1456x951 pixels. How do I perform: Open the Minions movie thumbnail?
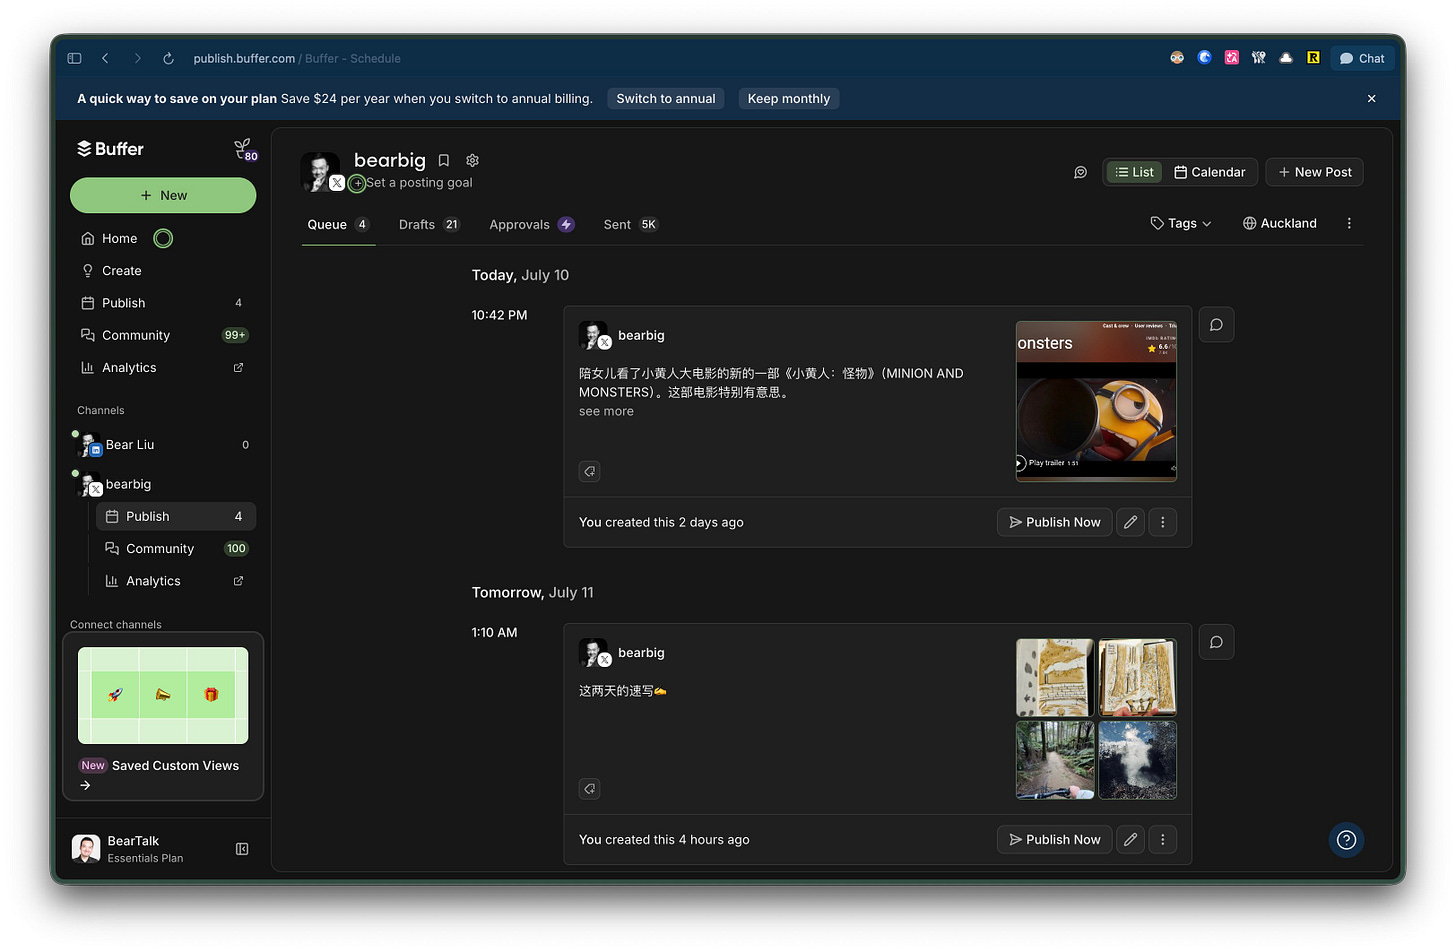pyautogui.click(x=1096, y=401)
